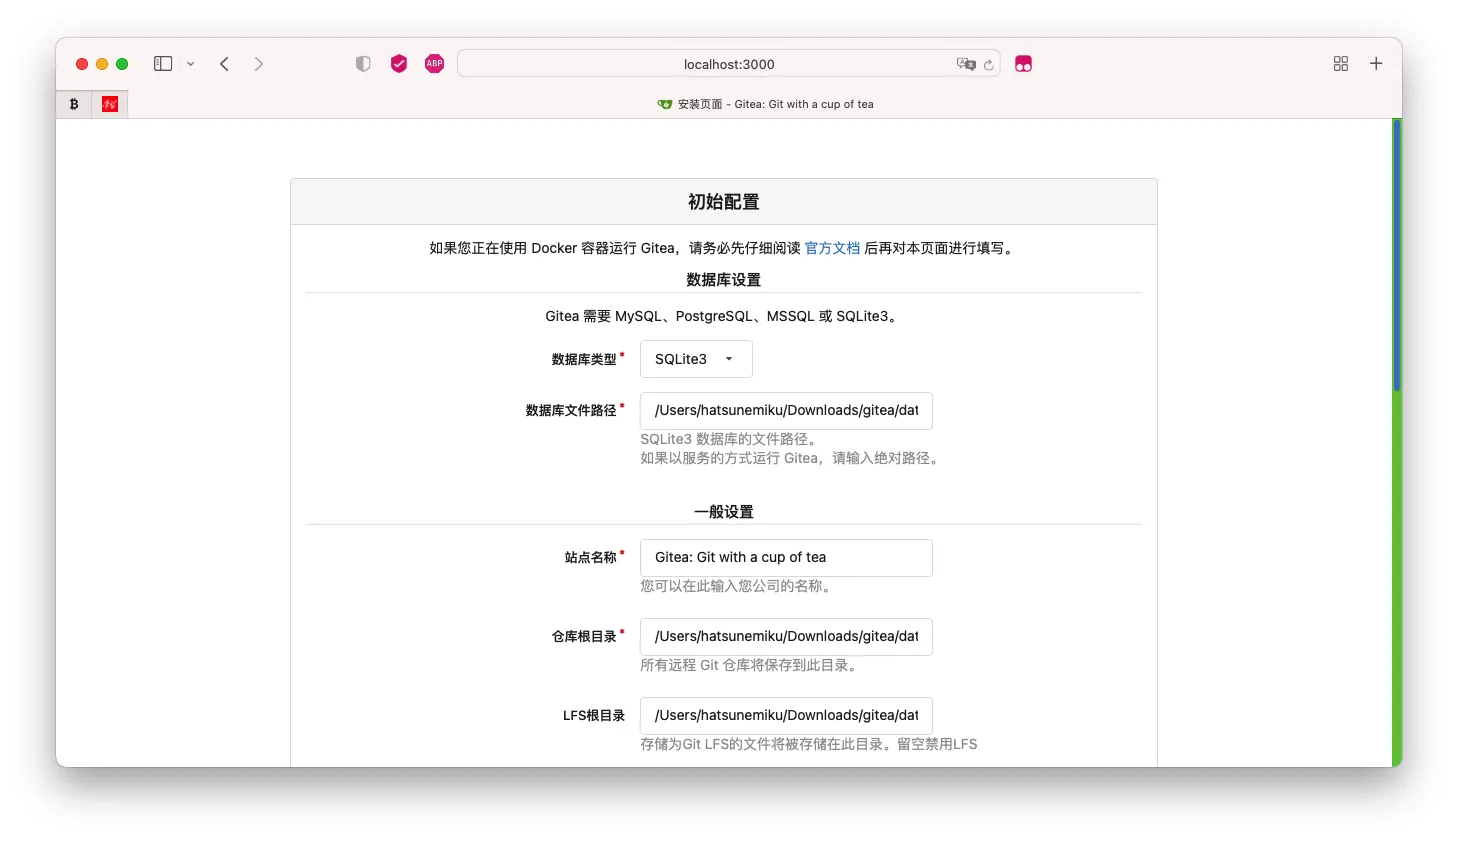The height and width of the screenshot is (841, 1458).
Task: Click the hint '您可以在此输入您公司的名称。'
Action: pos(738,586)
